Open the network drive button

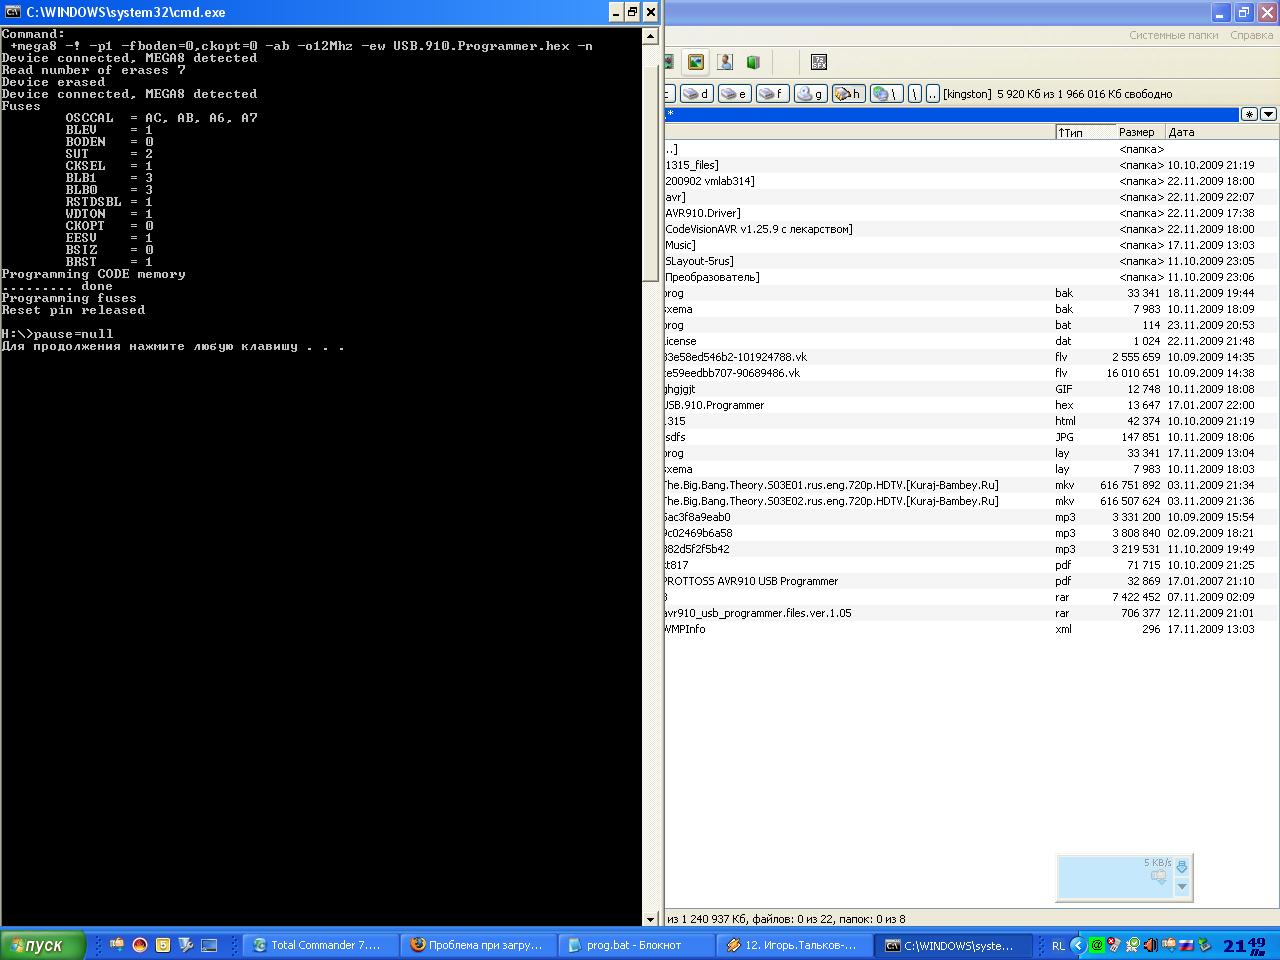[x=885, y=94]
